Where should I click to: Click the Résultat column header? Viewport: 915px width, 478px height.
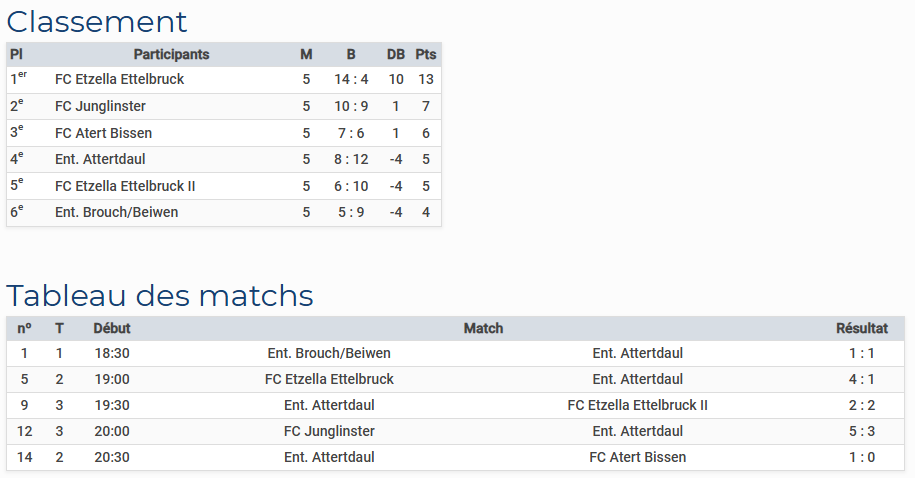pos(862,328)
